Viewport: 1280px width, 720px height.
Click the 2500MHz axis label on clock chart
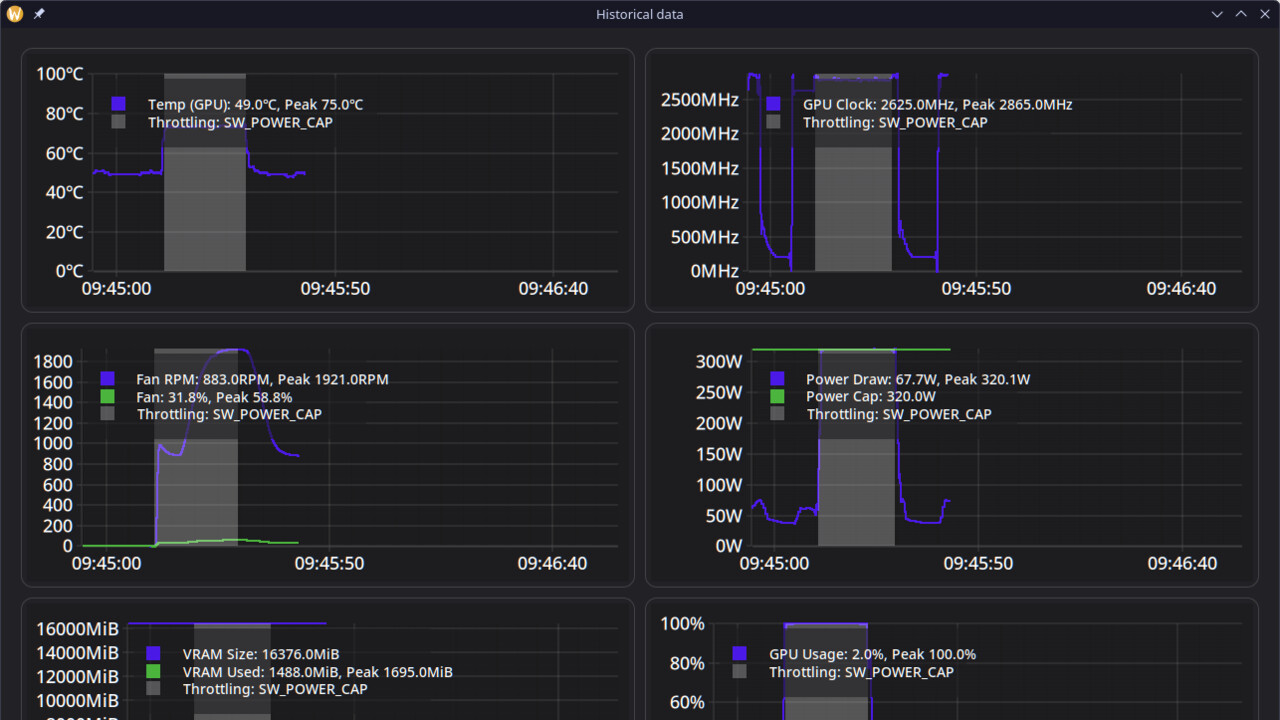point(700,100)
